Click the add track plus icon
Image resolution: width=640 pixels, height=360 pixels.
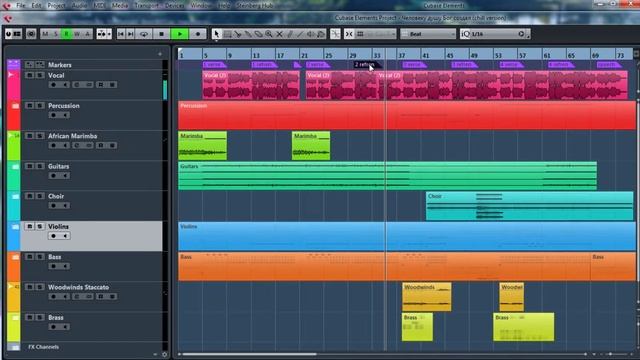coord(160,54)
